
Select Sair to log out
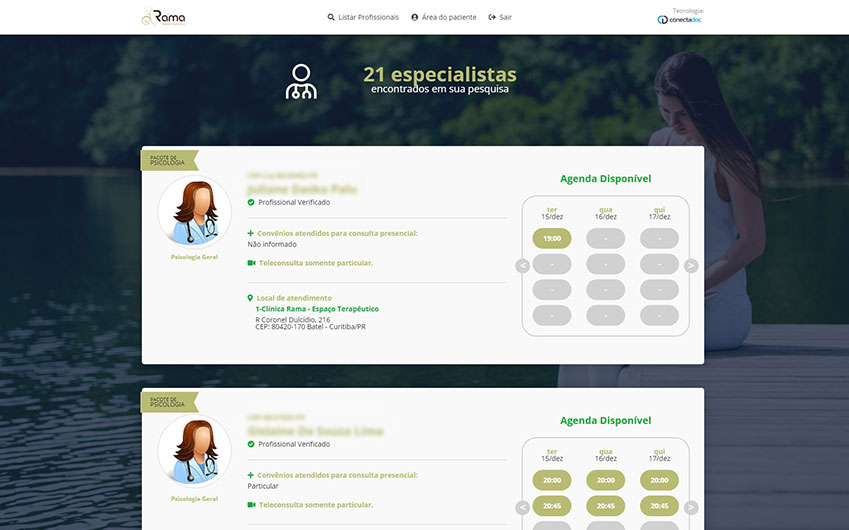tap(505, 17)
